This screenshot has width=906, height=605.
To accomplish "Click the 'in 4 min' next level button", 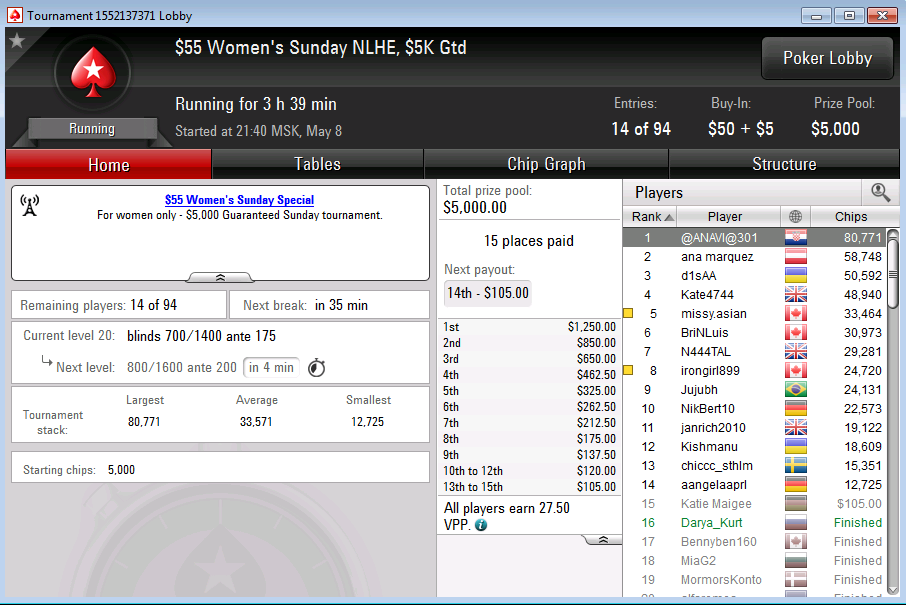I will (271, 368).
